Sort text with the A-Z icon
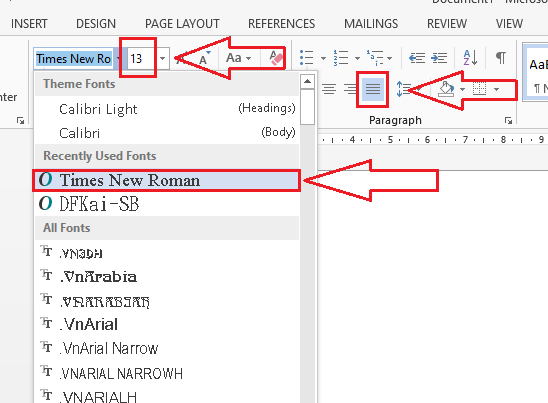Image resolution: width=548 pixels, height=403 pixels. pyautogui.click(x=470, y=58)
